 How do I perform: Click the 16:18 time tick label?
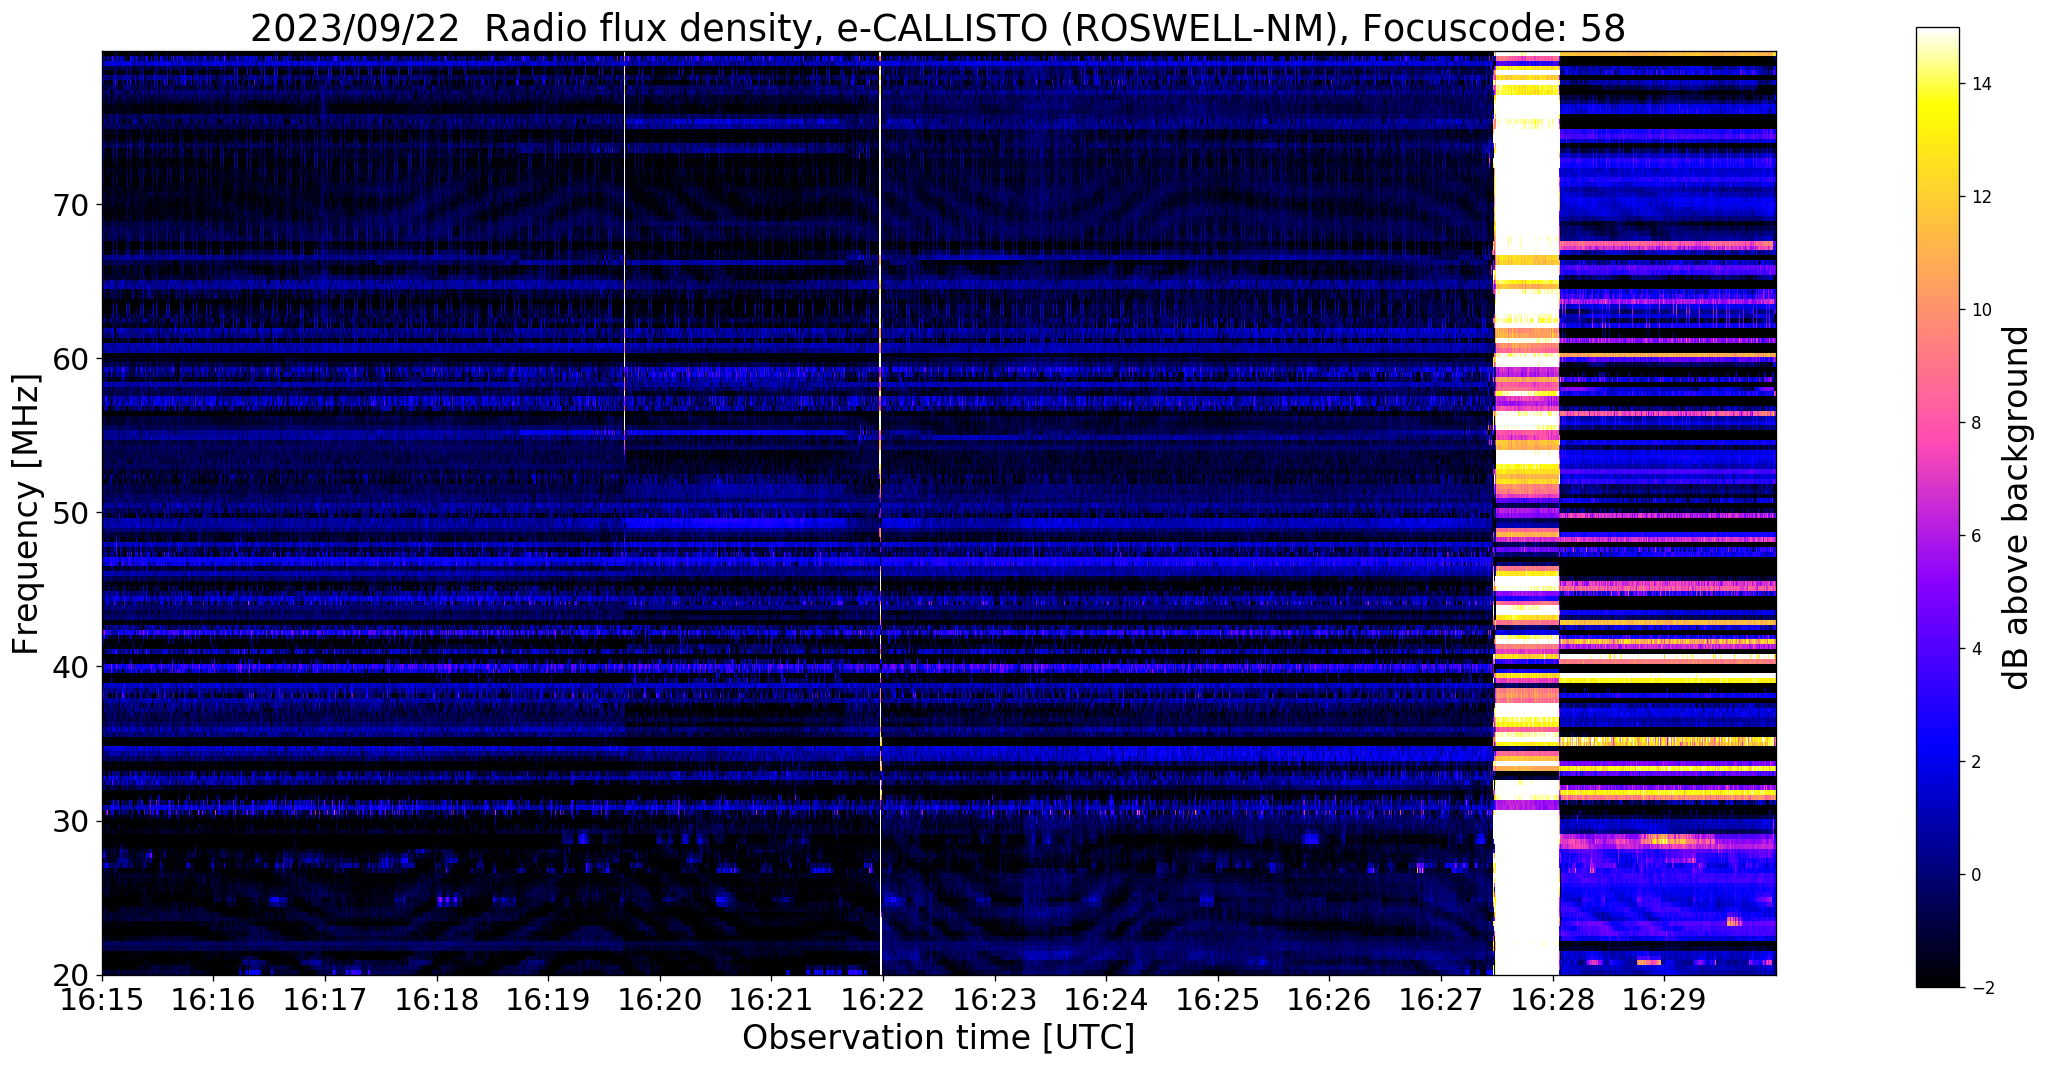436,998
